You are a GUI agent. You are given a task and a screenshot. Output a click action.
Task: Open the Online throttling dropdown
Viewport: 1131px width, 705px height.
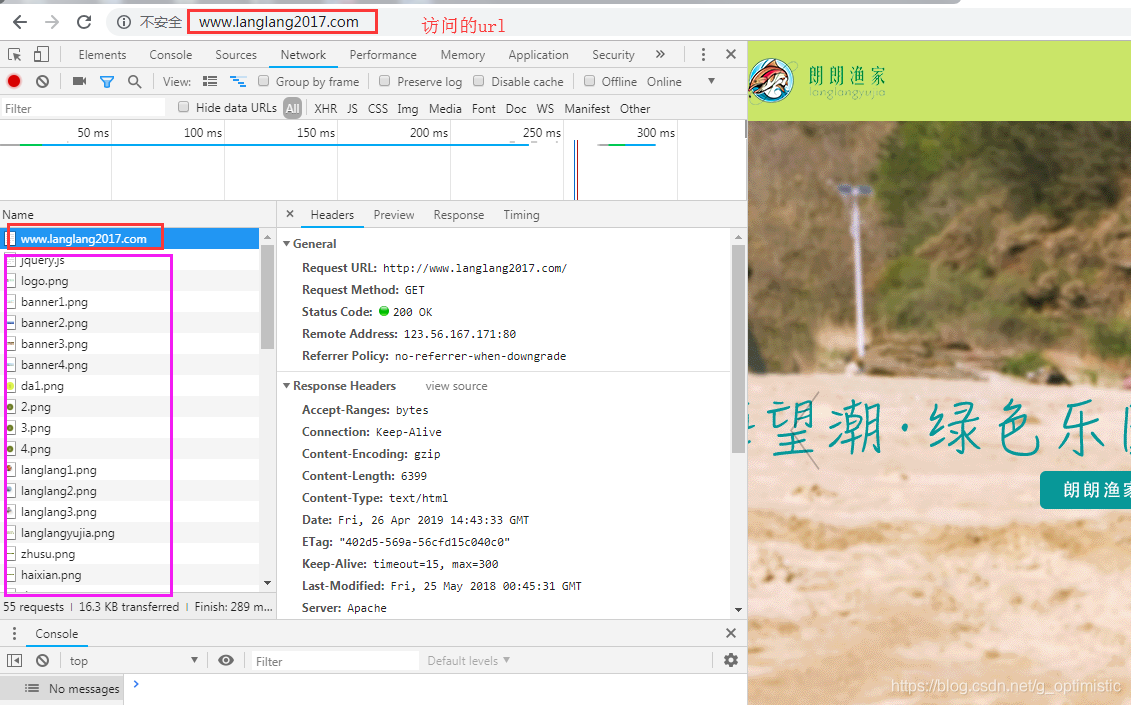682,82
